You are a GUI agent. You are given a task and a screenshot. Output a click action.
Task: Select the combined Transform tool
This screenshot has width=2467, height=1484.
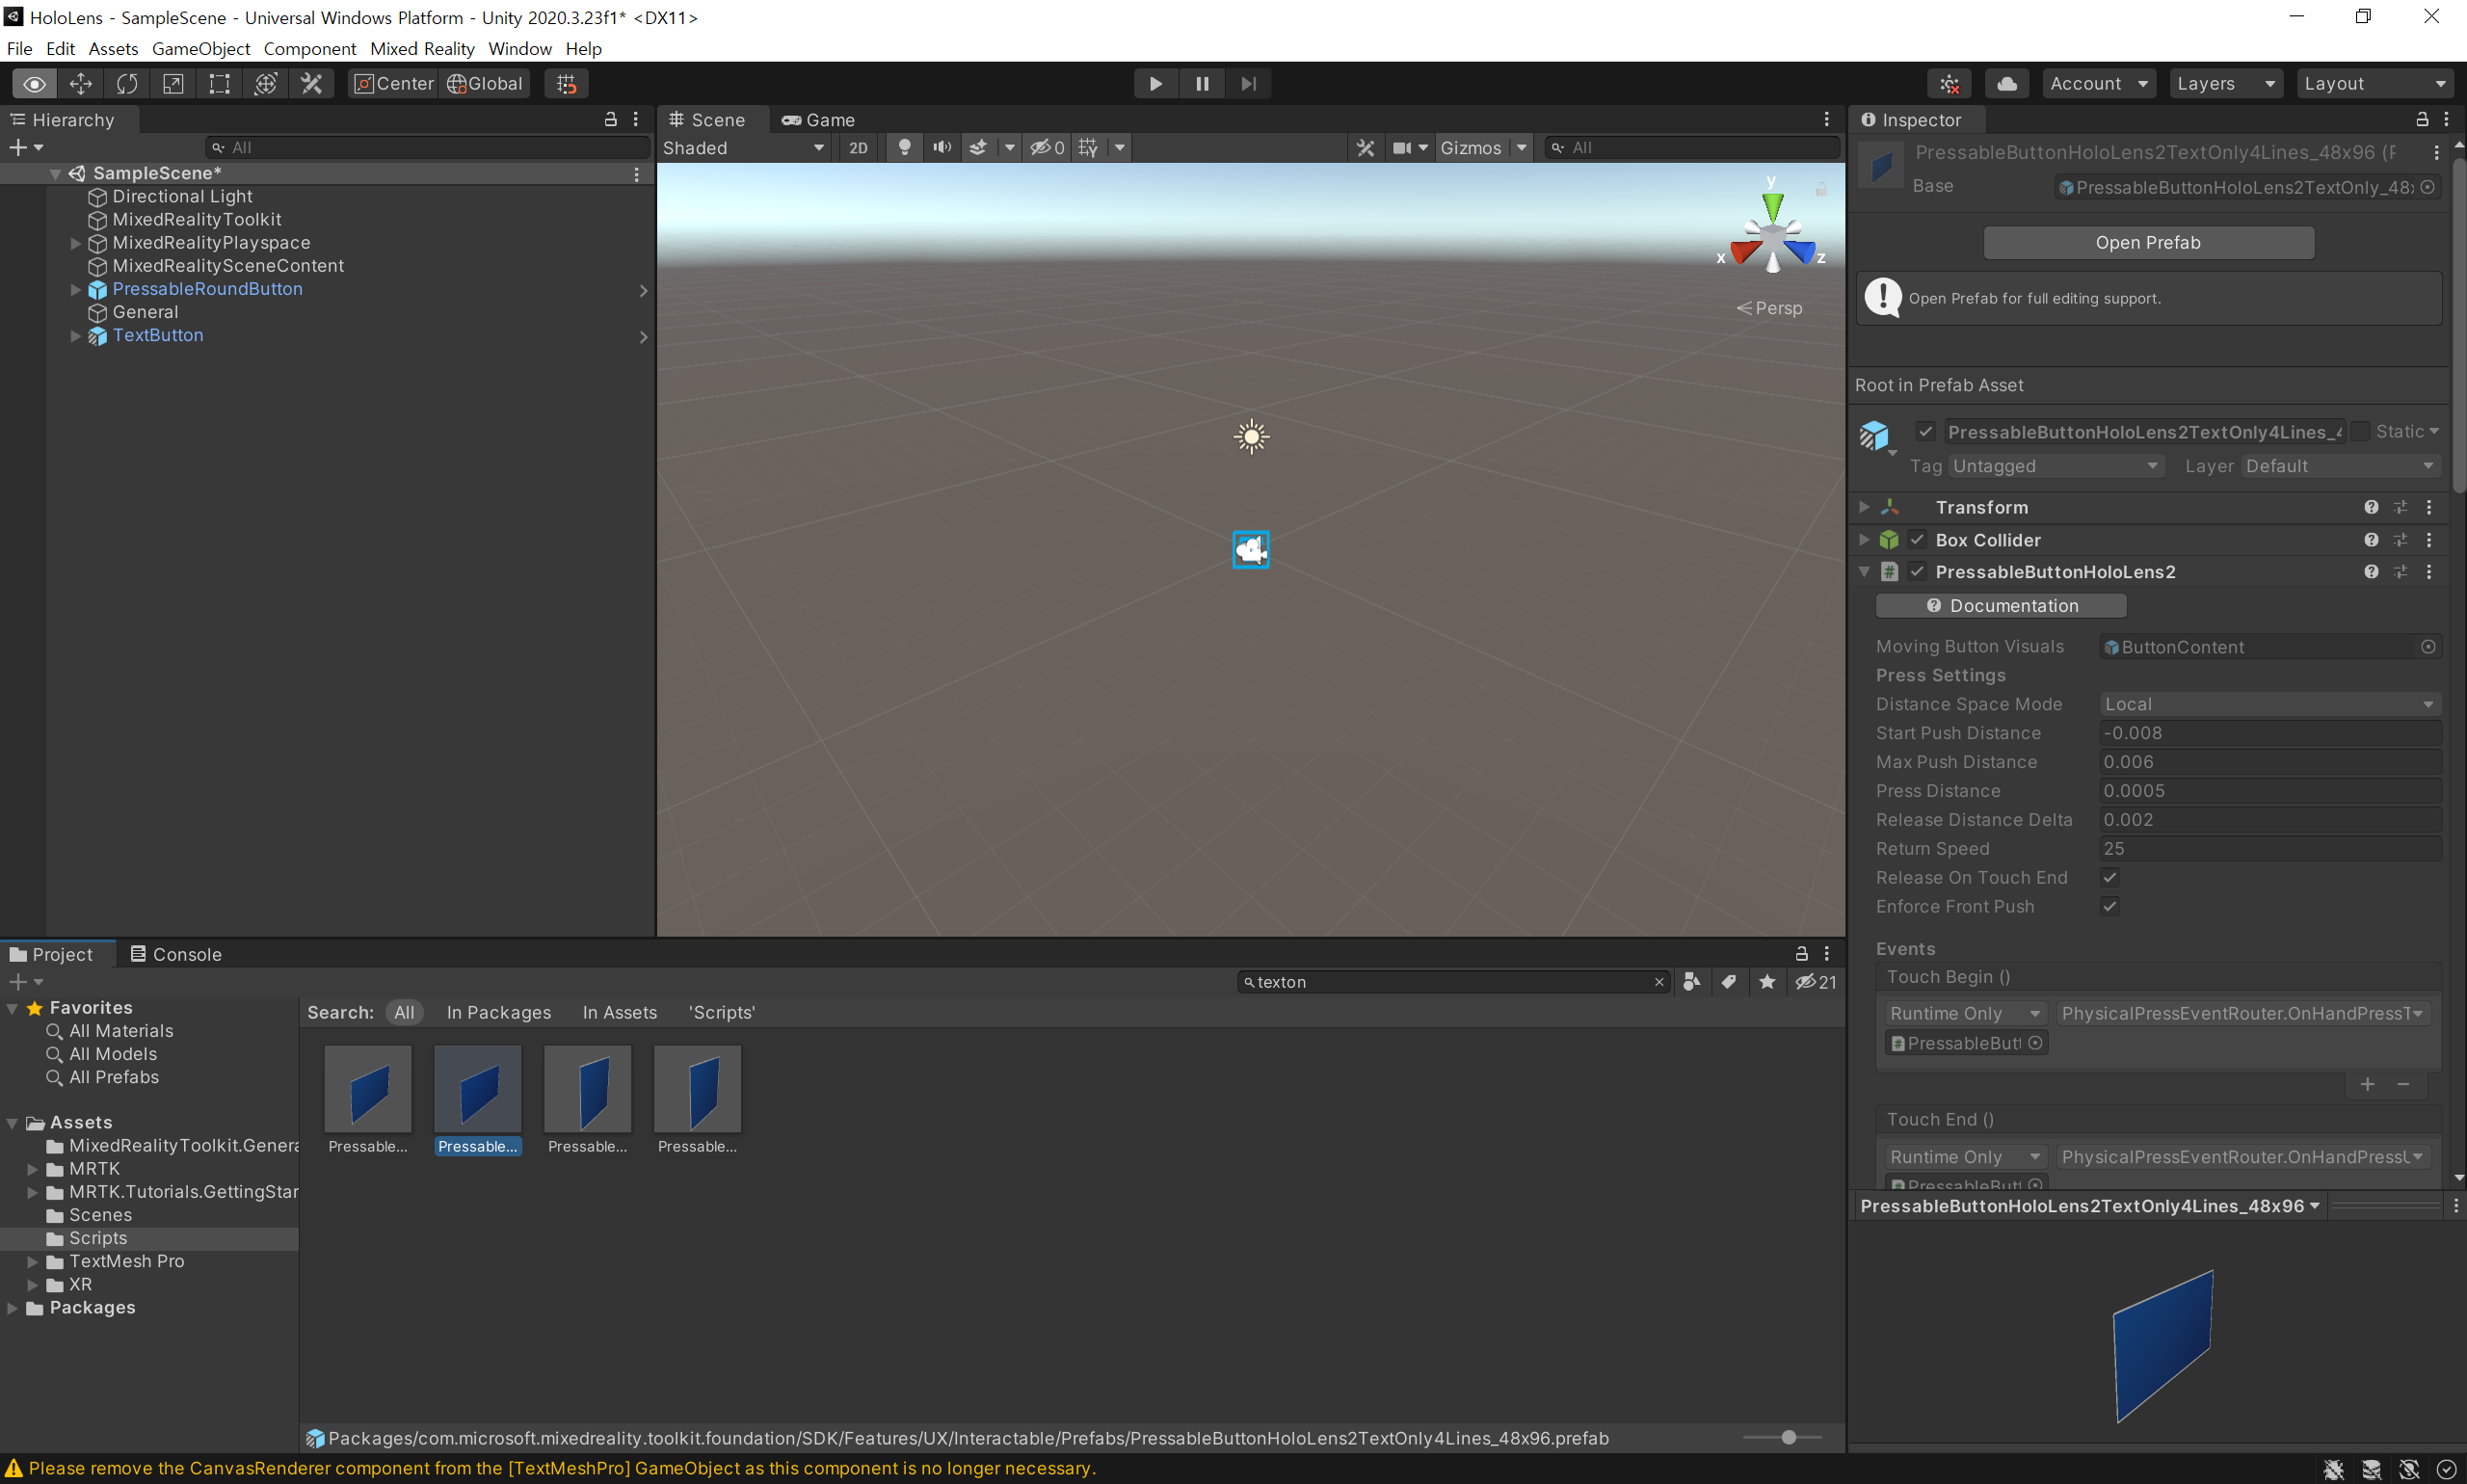[x=265, y=84]
